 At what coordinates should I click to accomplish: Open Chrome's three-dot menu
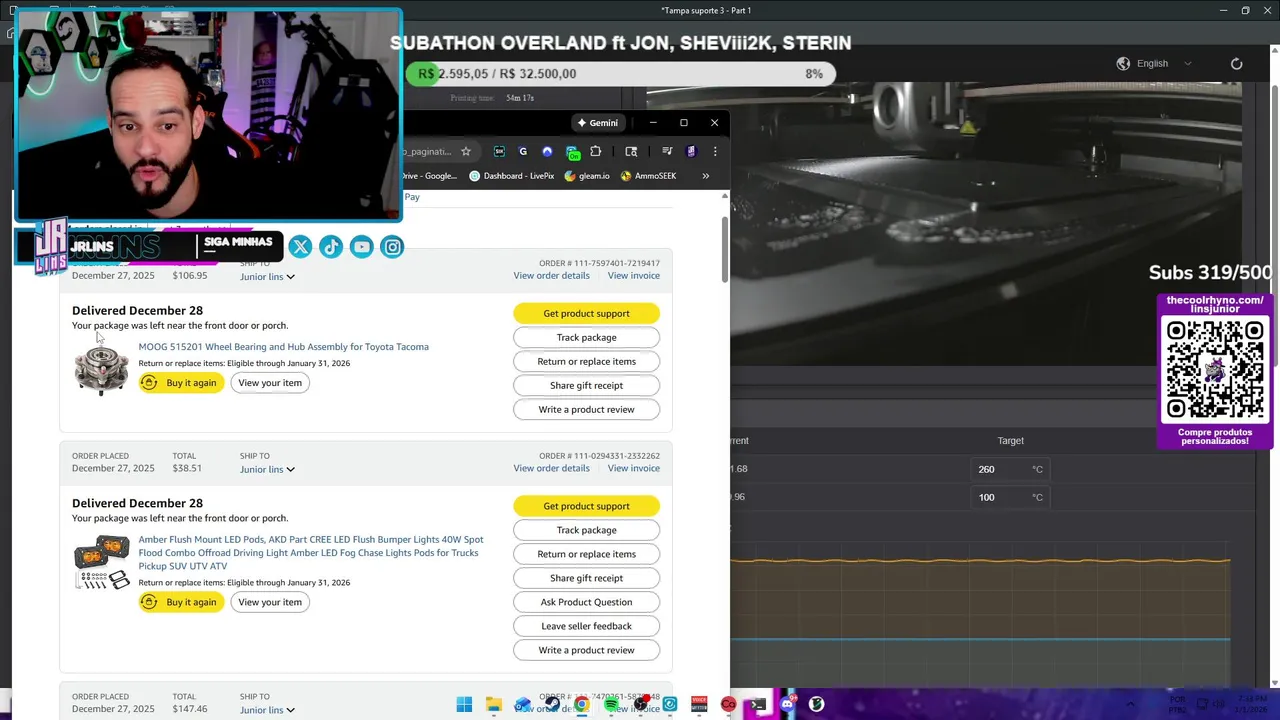[714, 151]
